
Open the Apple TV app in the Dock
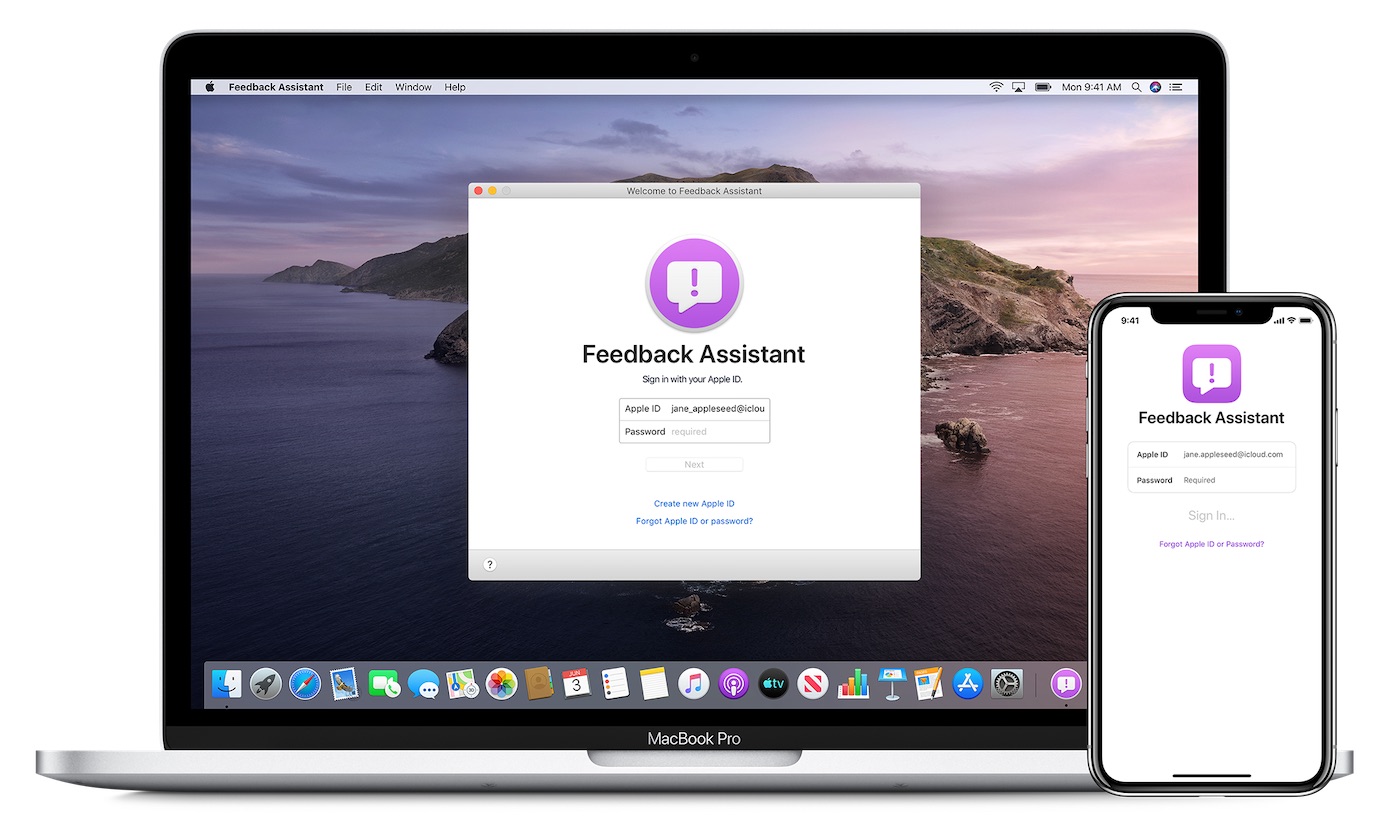pyautogui.click(x=773, y=684)
